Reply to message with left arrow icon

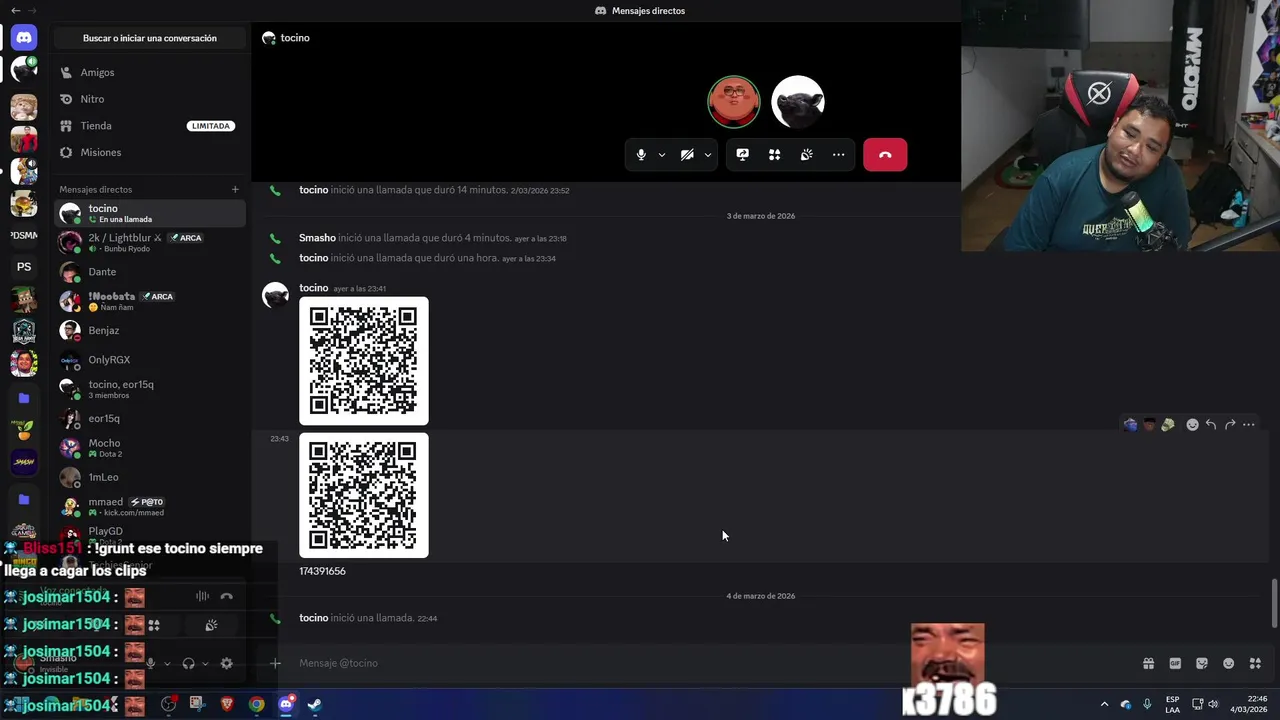[1211, 425]
